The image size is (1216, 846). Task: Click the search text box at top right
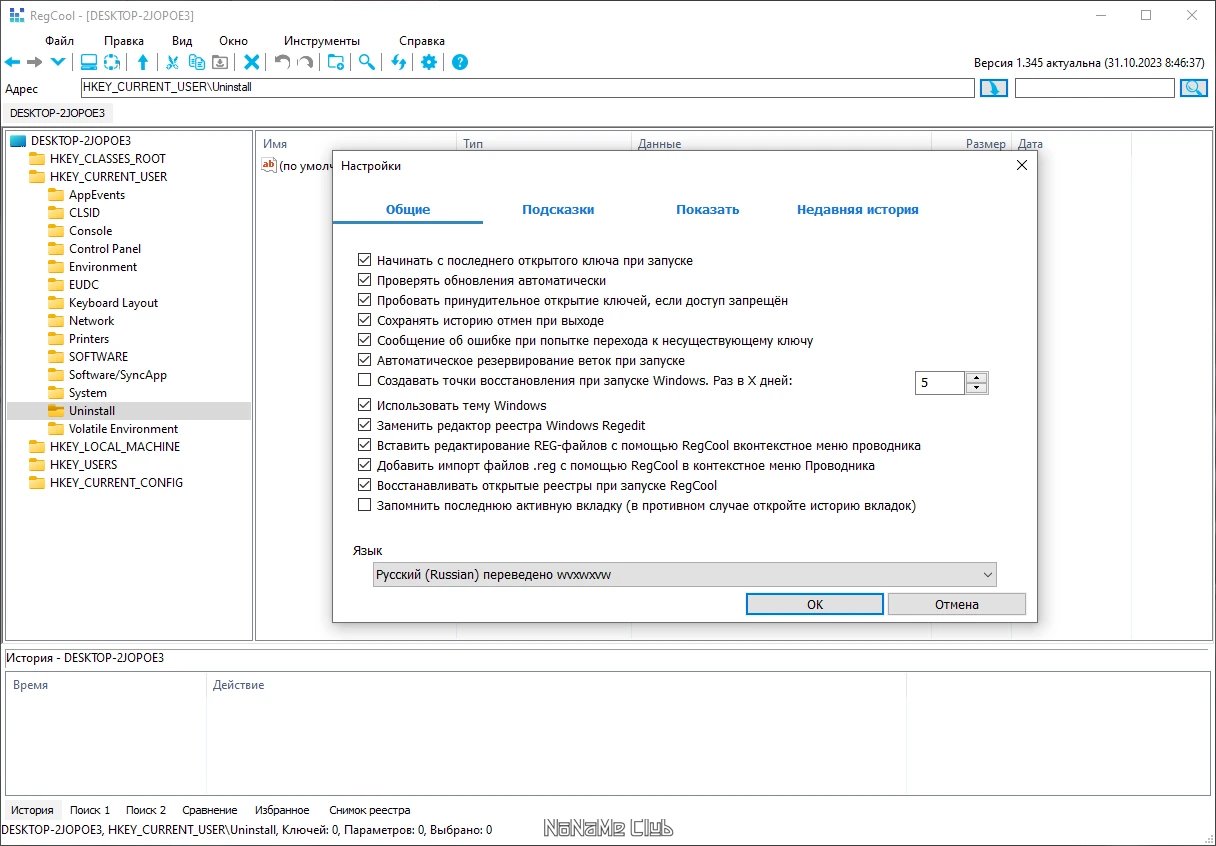click(1095, 88)
